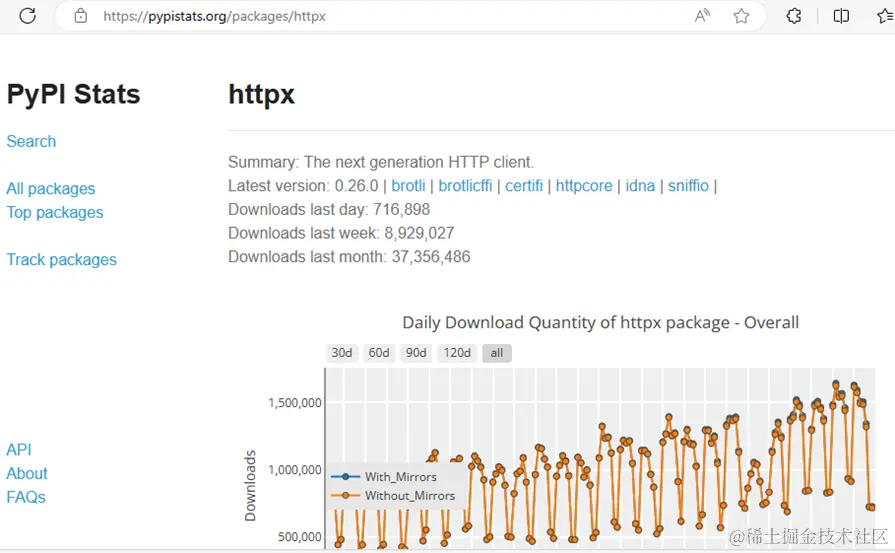
Task: Select the 60d range button
Action: 378,353
